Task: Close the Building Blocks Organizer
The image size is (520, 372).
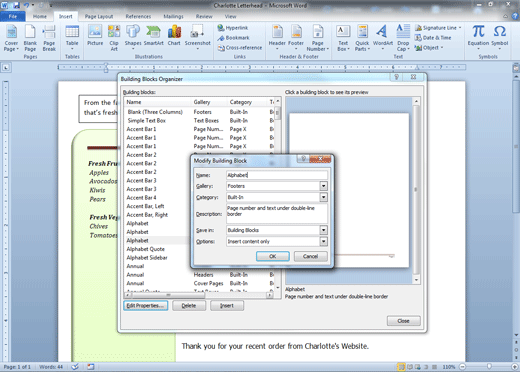Action: pyautogui.click(x=403, y=321)
